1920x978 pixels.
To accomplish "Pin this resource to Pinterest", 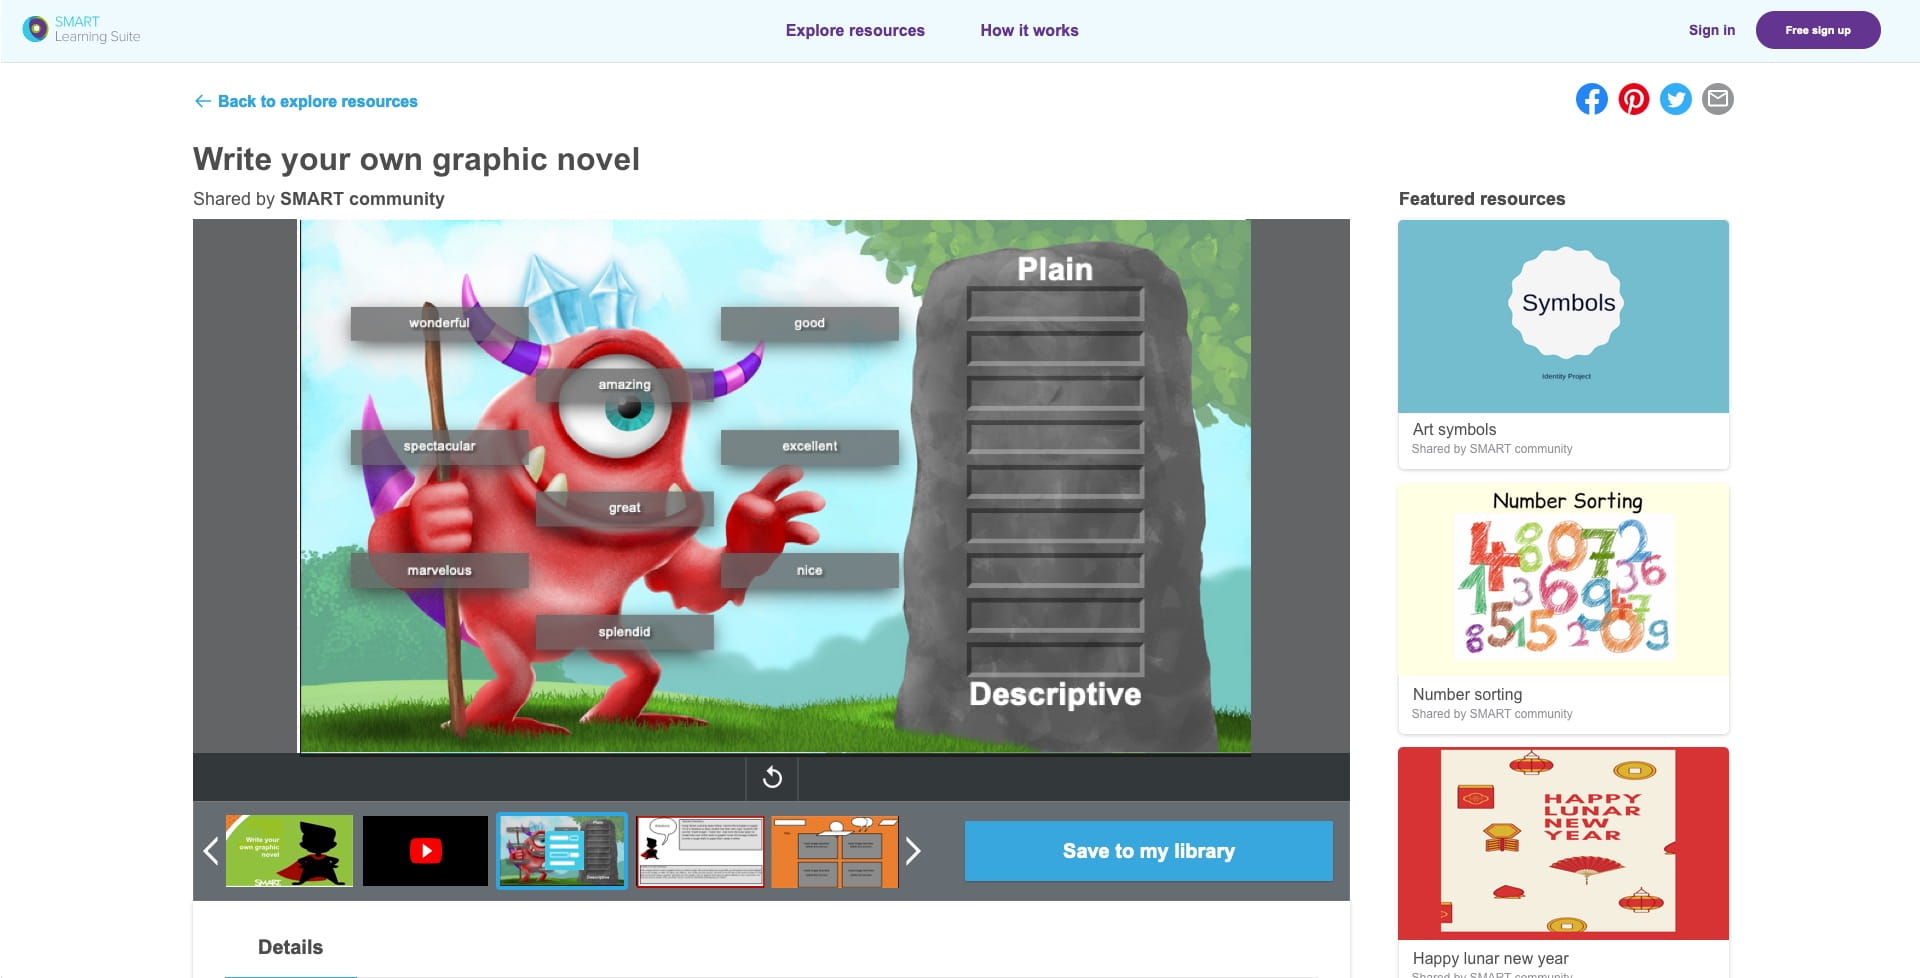I will click(x=1634, y=98).
